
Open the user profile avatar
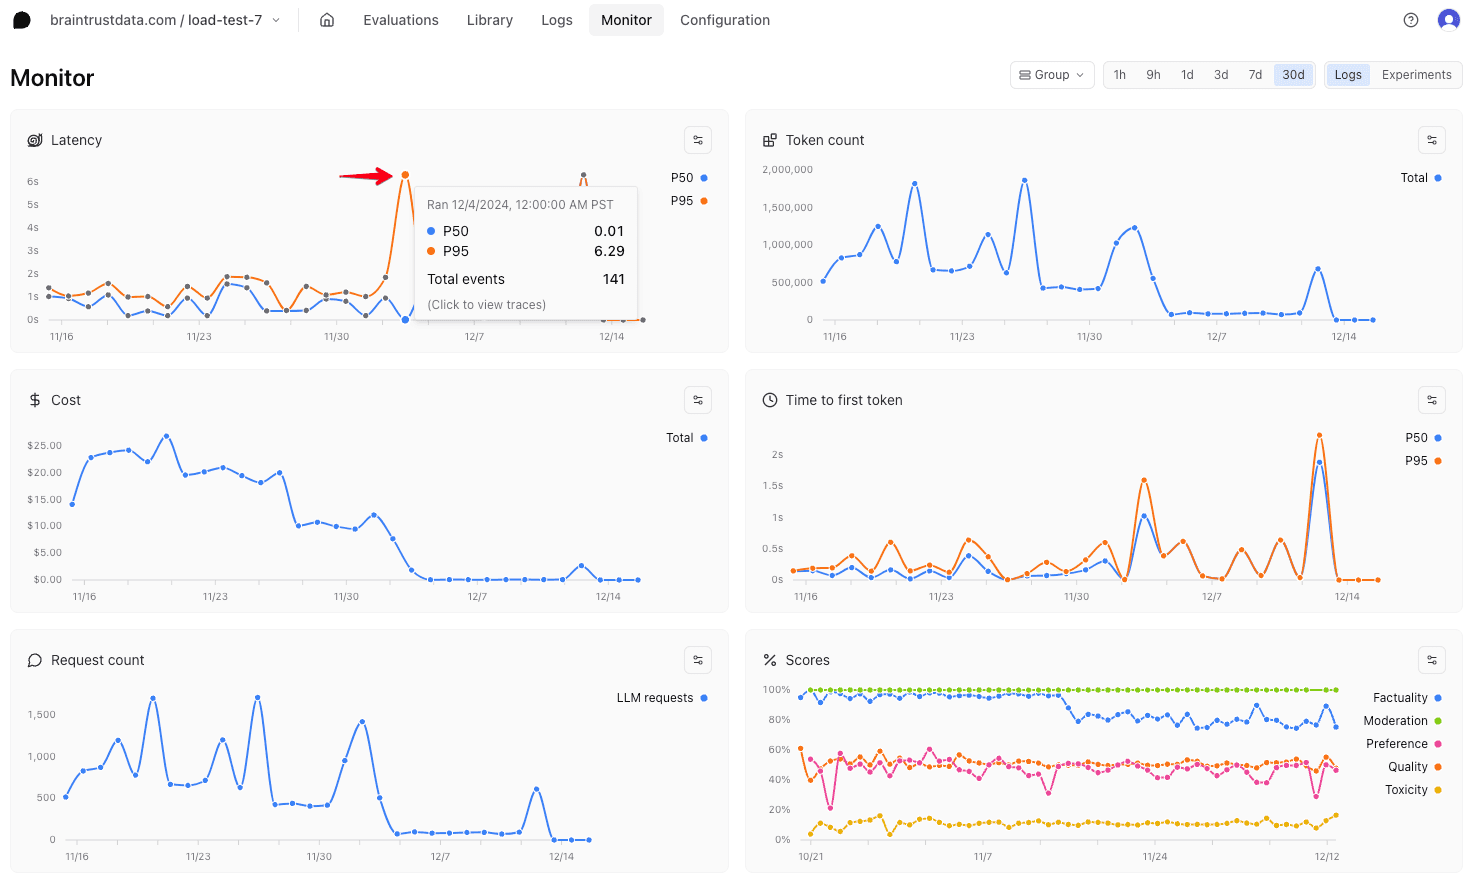1448,20
